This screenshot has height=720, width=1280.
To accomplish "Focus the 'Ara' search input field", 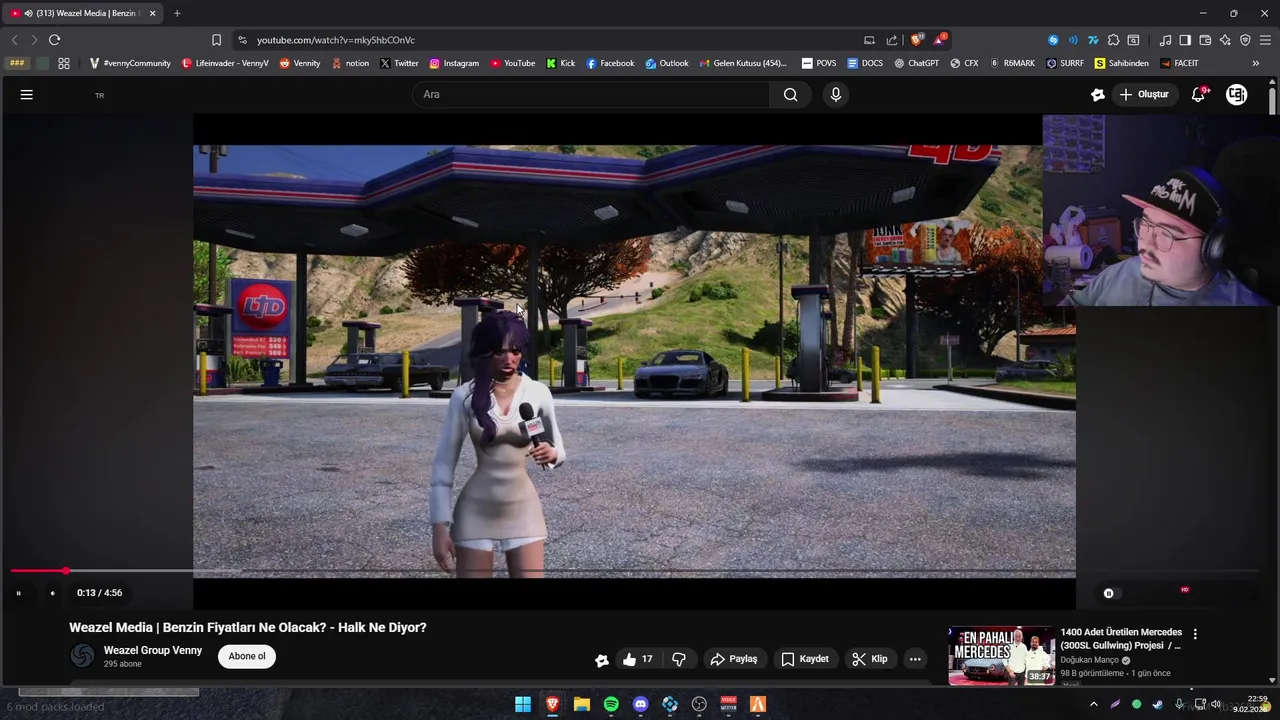I will click(x=591, y=94).
